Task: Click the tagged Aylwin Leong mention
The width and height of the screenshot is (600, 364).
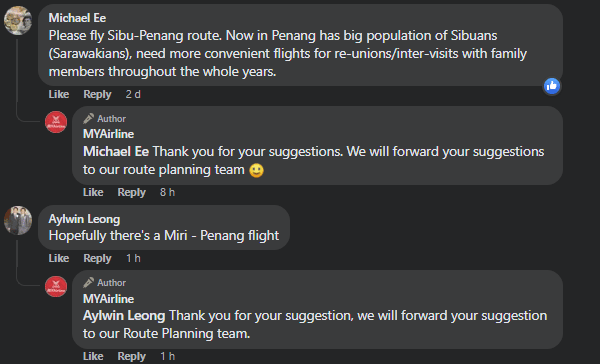Action: 124,316
